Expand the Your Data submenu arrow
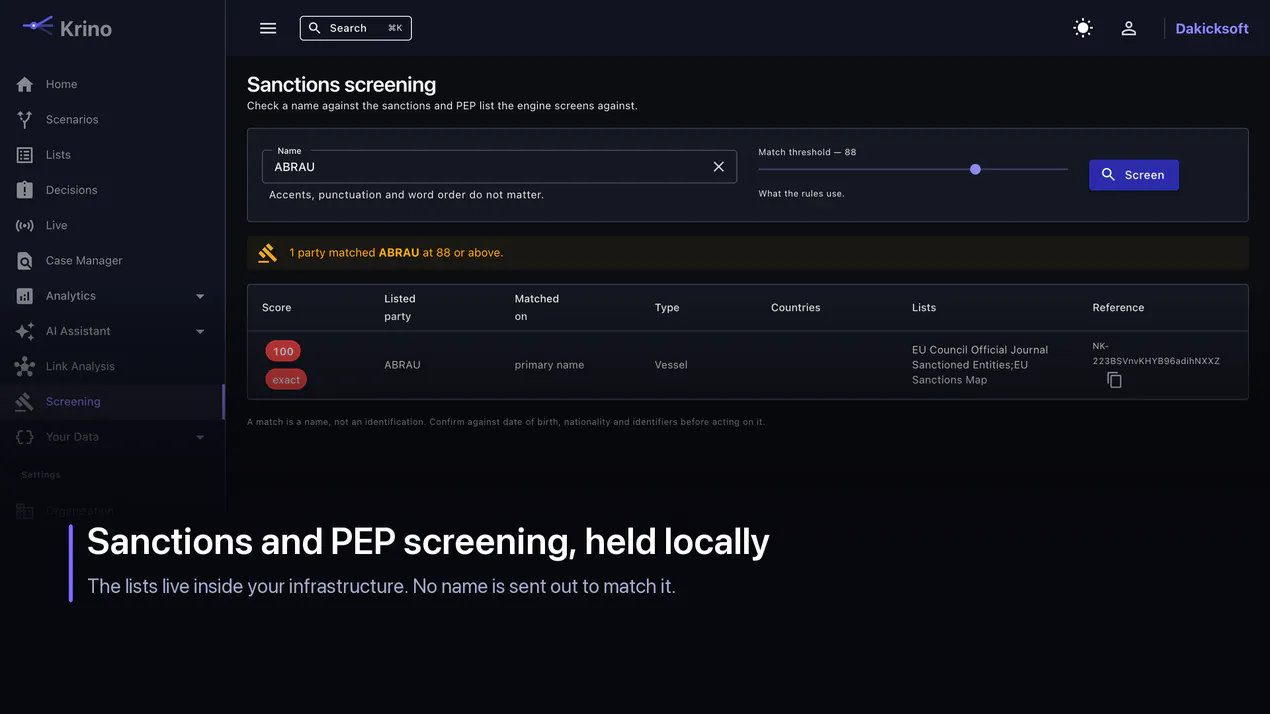The height and width of the screenshot is (714, 1270). point(200,437)
